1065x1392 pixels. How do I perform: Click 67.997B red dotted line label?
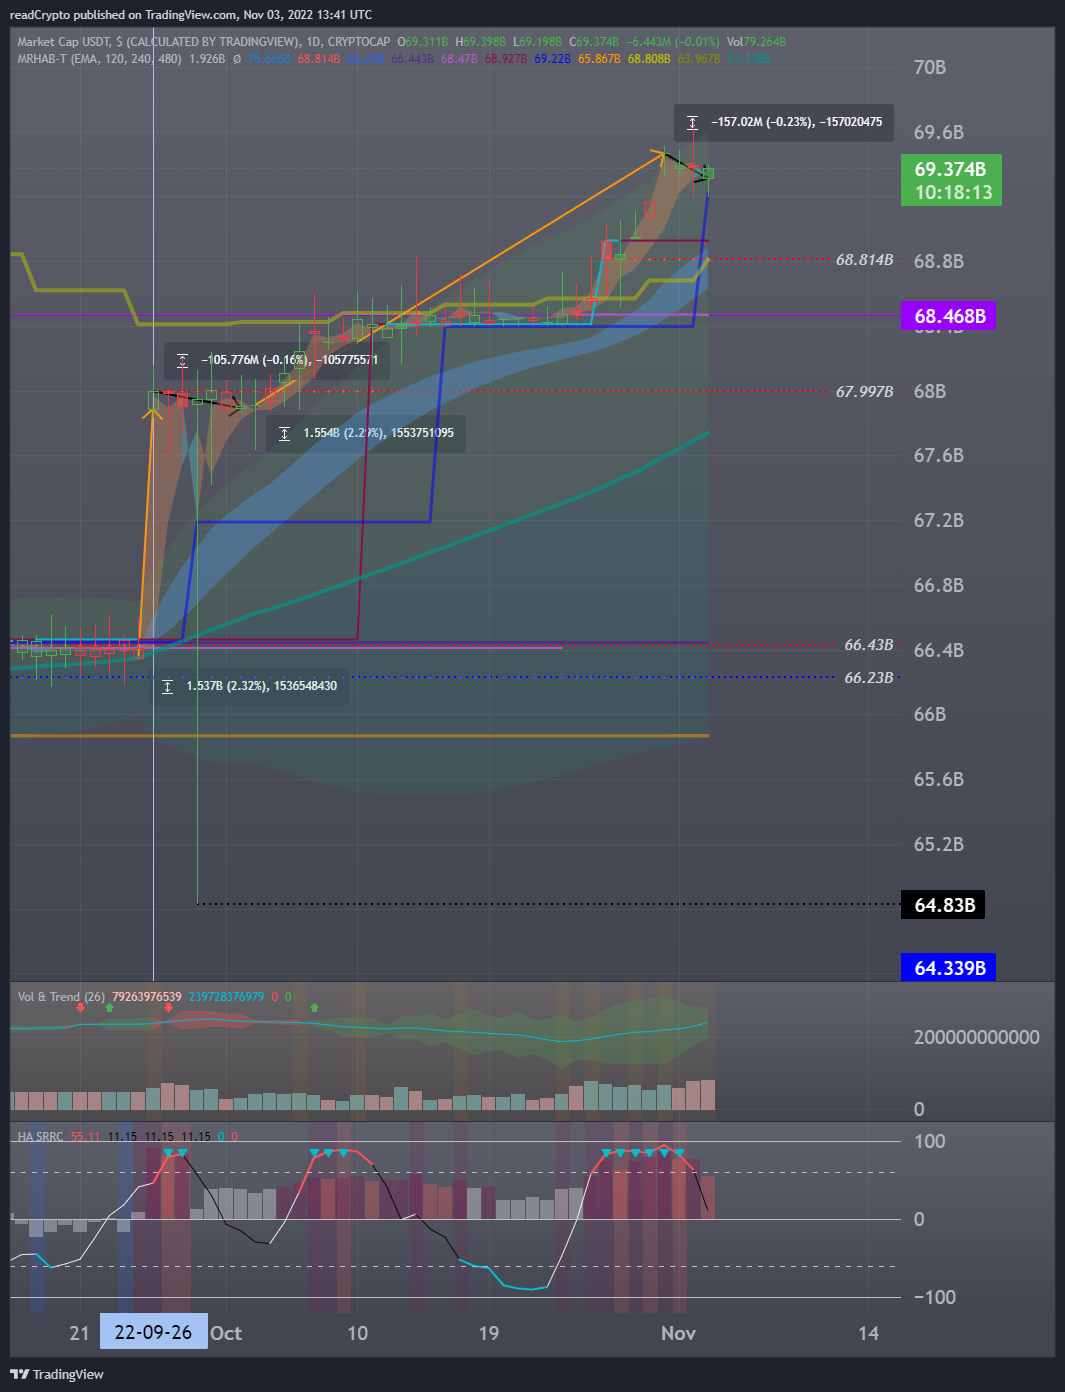pos(864,391)
